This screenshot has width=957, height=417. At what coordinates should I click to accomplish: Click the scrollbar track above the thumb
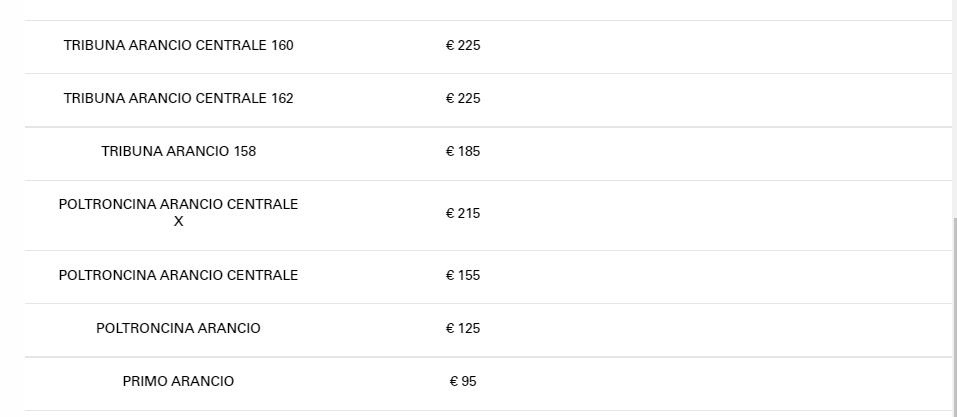[954, 100]
